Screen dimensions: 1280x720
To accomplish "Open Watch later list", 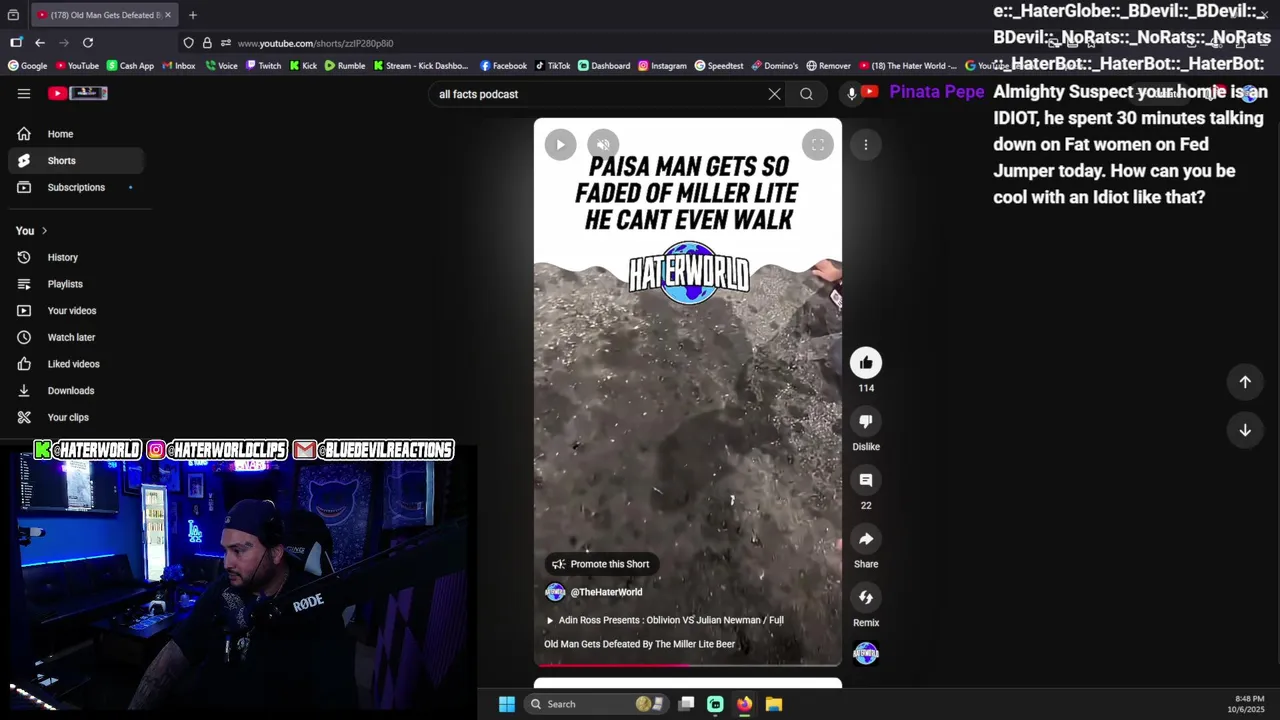I will [76, 337].
